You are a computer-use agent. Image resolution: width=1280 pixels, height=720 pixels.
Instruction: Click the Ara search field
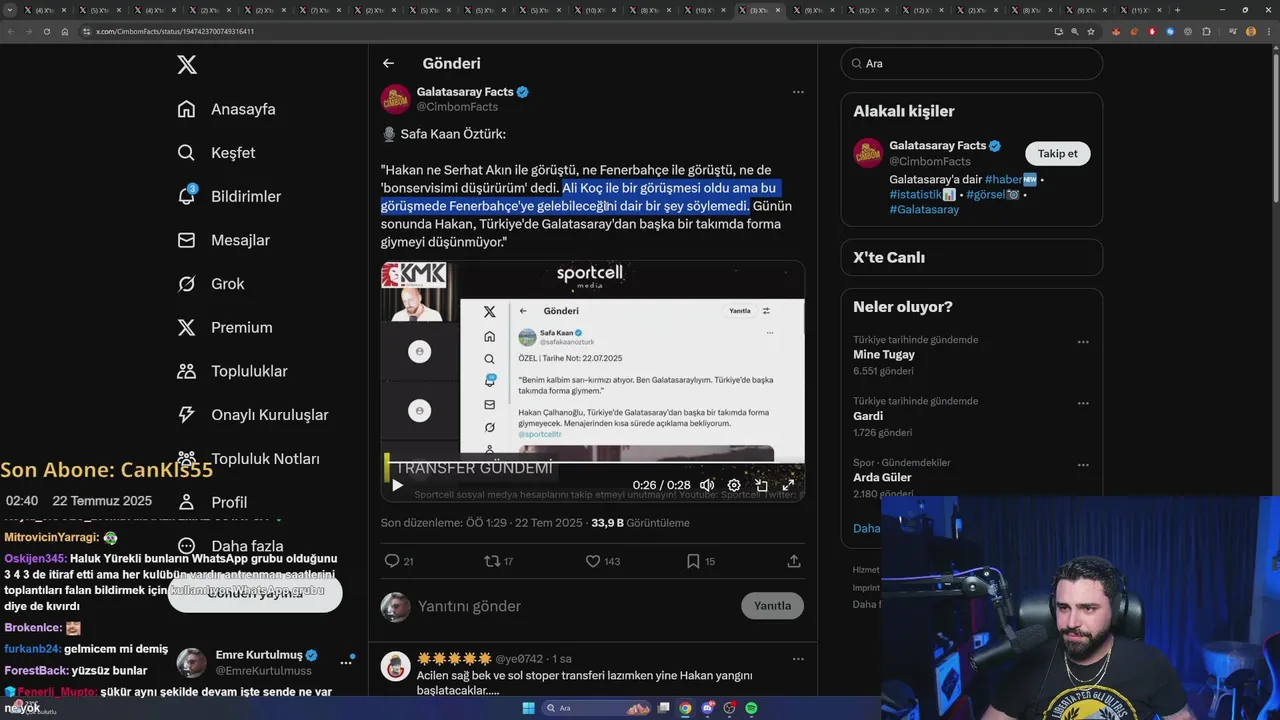(x=972, y=63)
